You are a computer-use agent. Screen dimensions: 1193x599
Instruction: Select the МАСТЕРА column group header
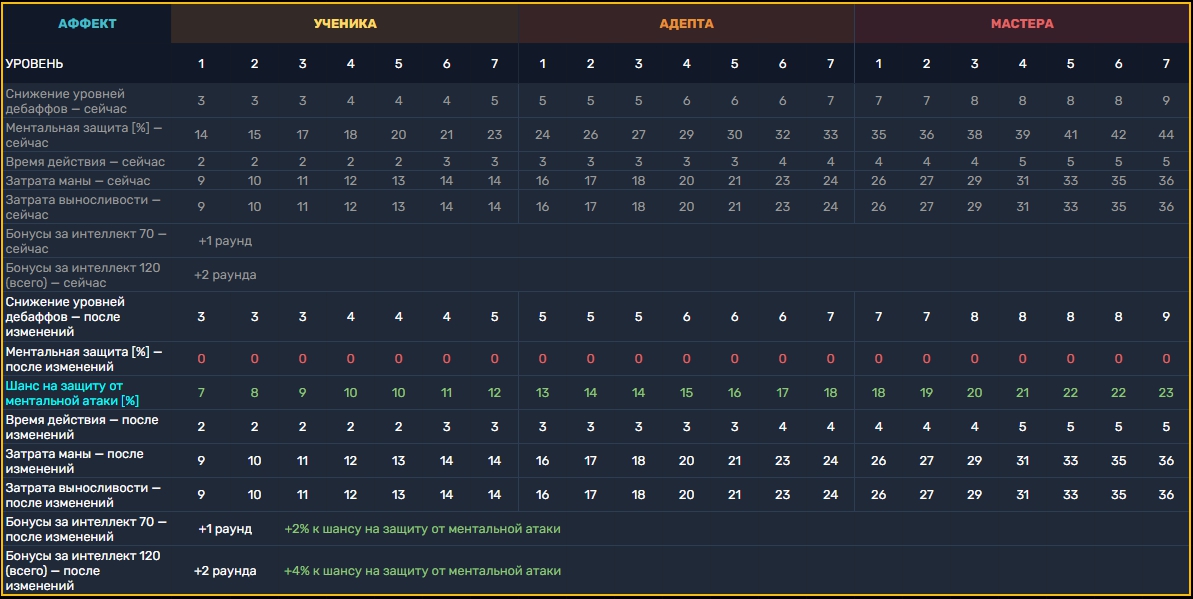[x=1022, y=24]
